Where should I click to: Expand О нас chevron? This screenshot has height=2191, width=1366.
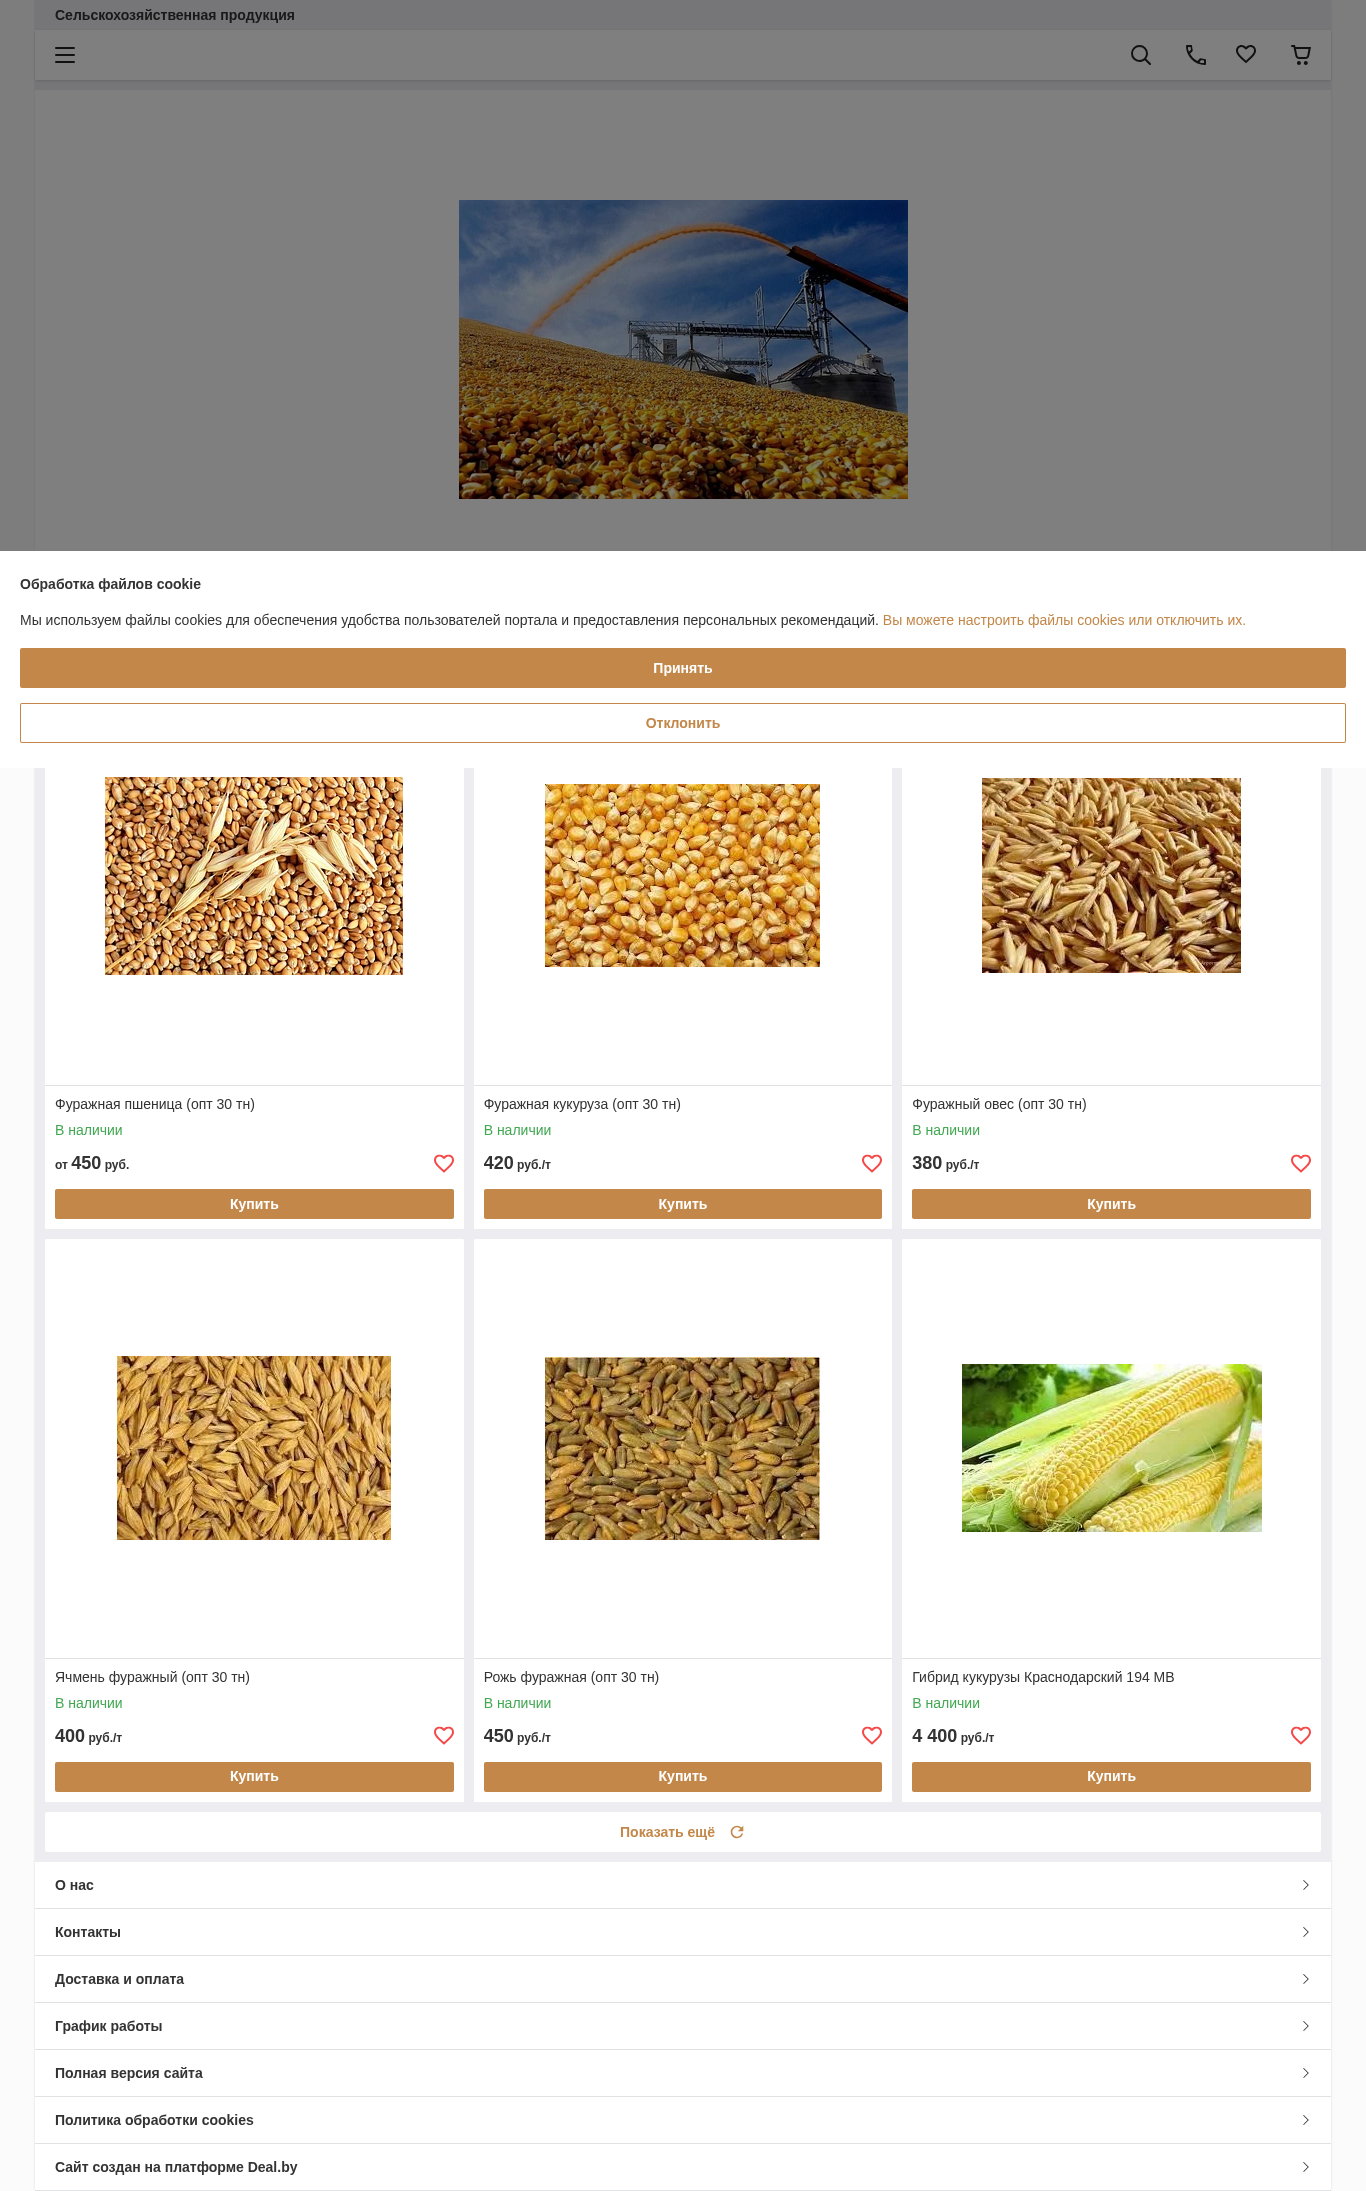(x=1306, y=1885)
